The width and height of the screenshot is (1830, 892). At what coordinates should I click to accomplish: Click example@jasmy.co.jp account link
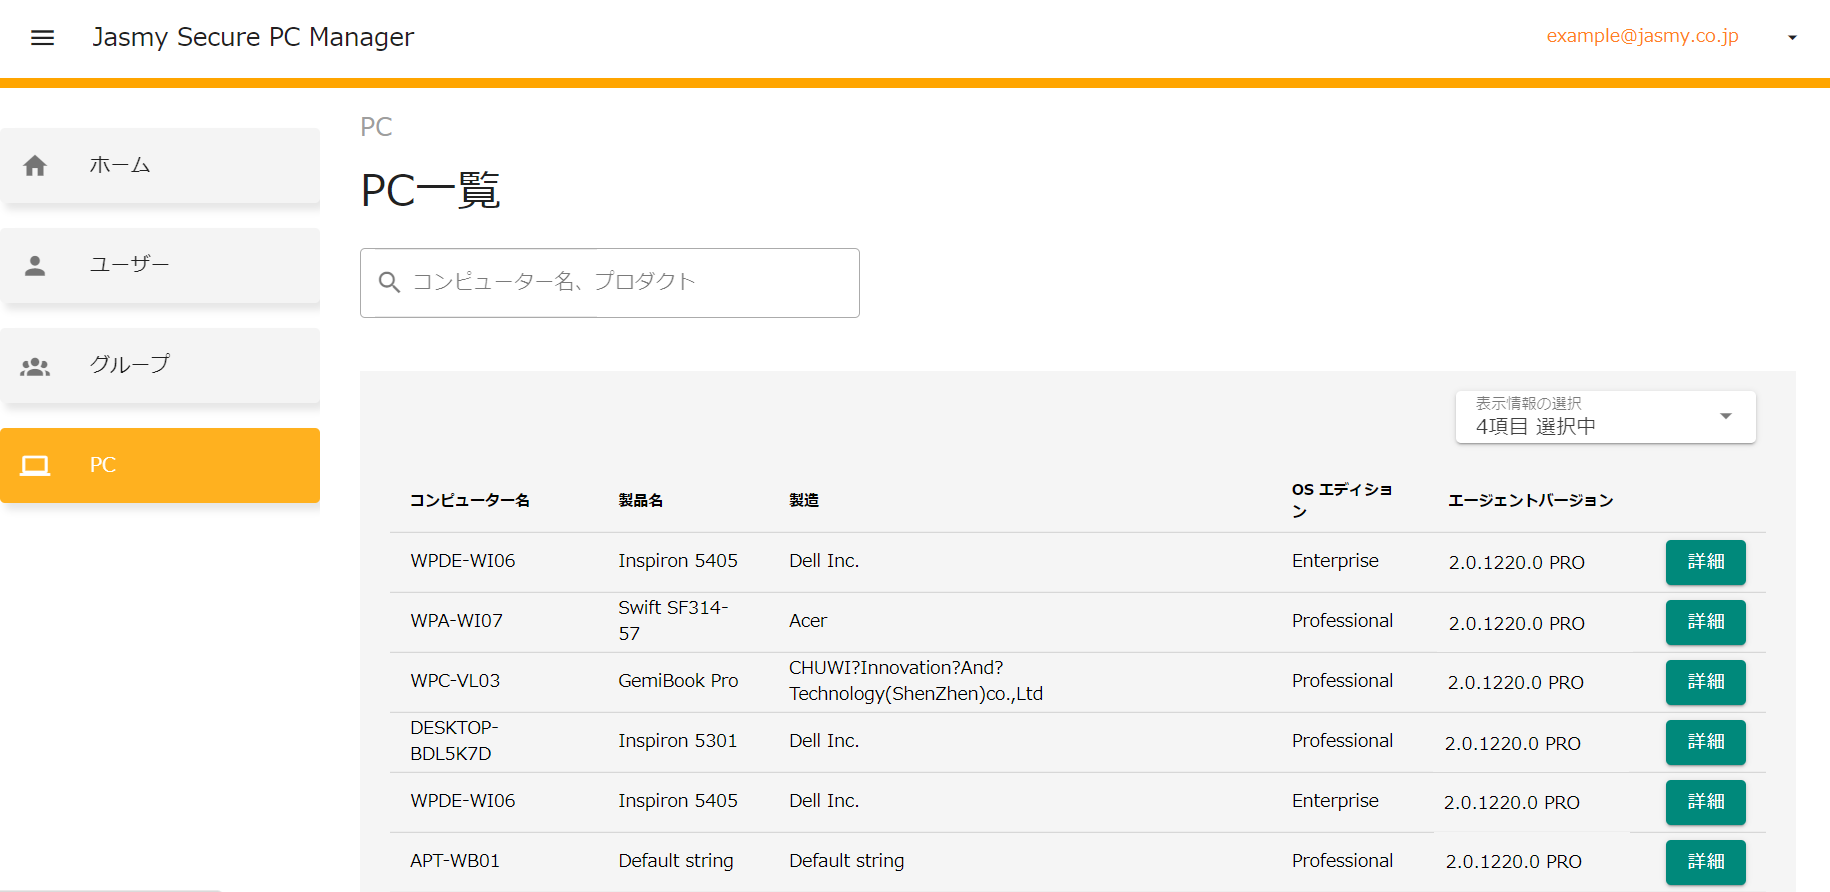pyautogui.click(x=1642, y=36)
